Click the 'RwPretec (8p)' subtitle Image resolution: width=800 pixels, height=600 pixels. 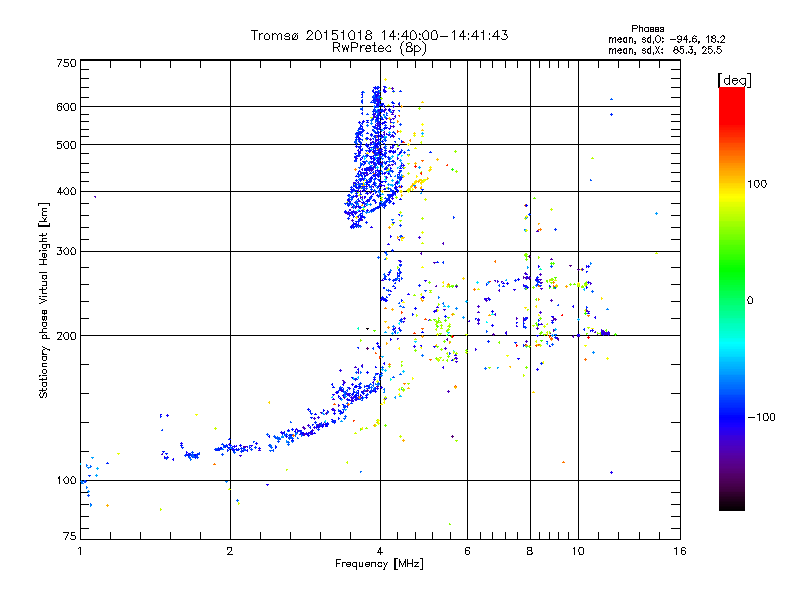[x=379, y=48]
